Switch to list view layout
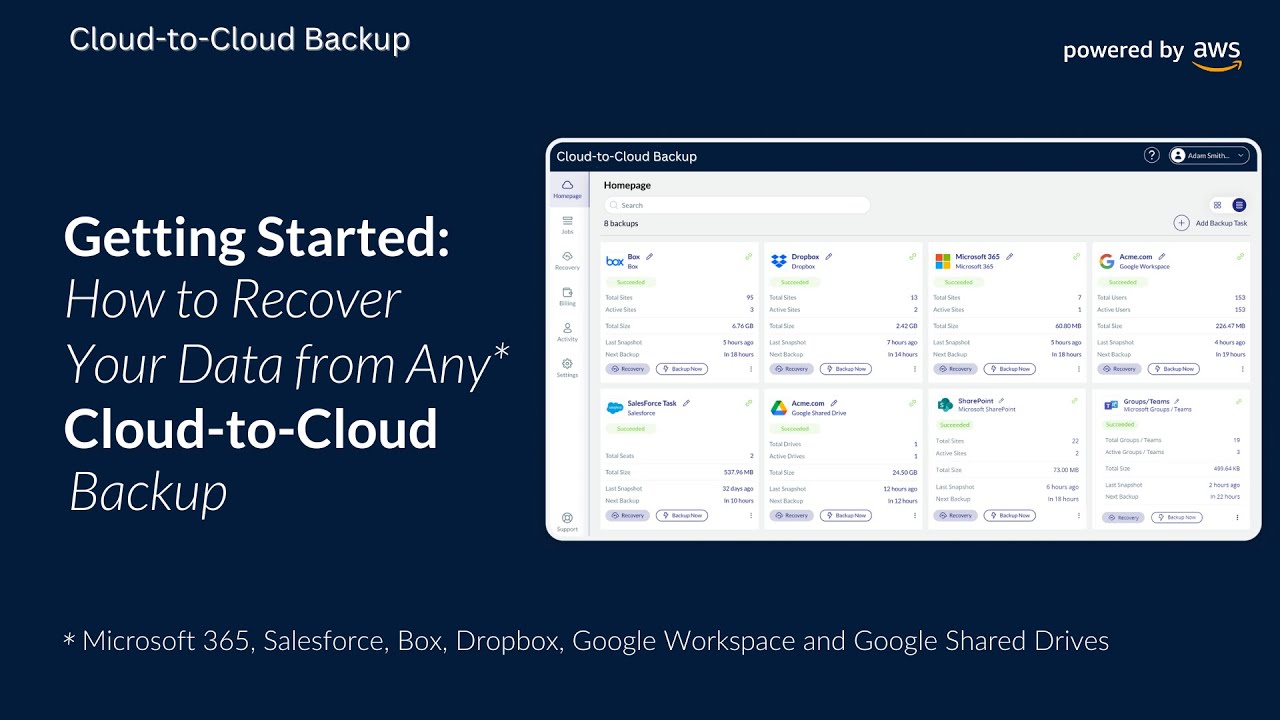This screenshot has width=1280, height=720. coord(1239,205)
